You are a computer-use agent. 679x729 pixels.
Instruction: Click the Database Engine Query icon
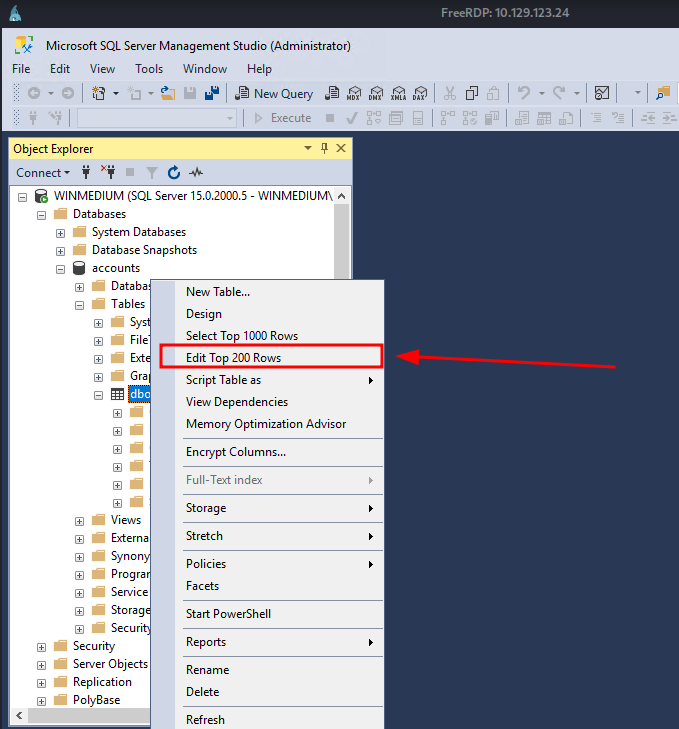(x=332, y=93)
